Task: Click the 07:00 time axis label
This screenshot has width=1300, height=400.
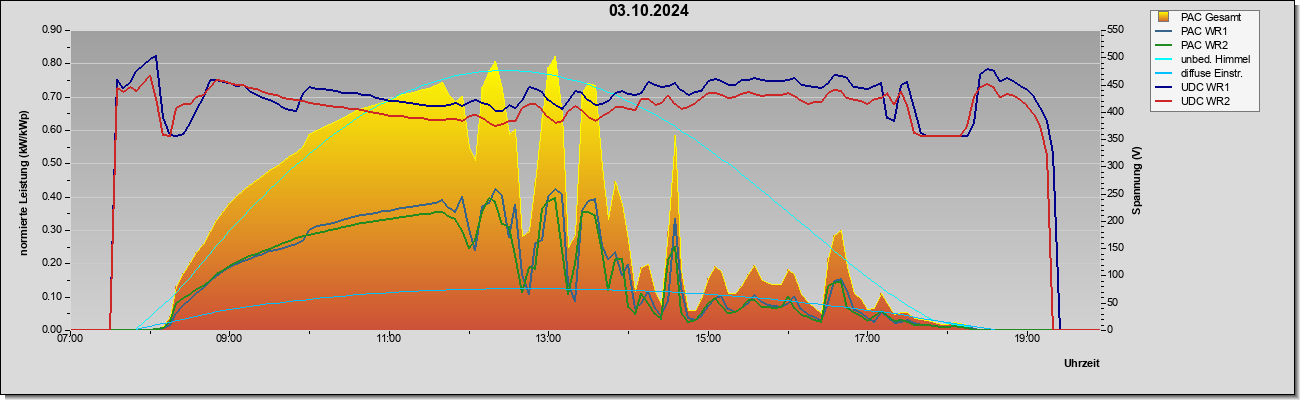Action: [70, 340]
